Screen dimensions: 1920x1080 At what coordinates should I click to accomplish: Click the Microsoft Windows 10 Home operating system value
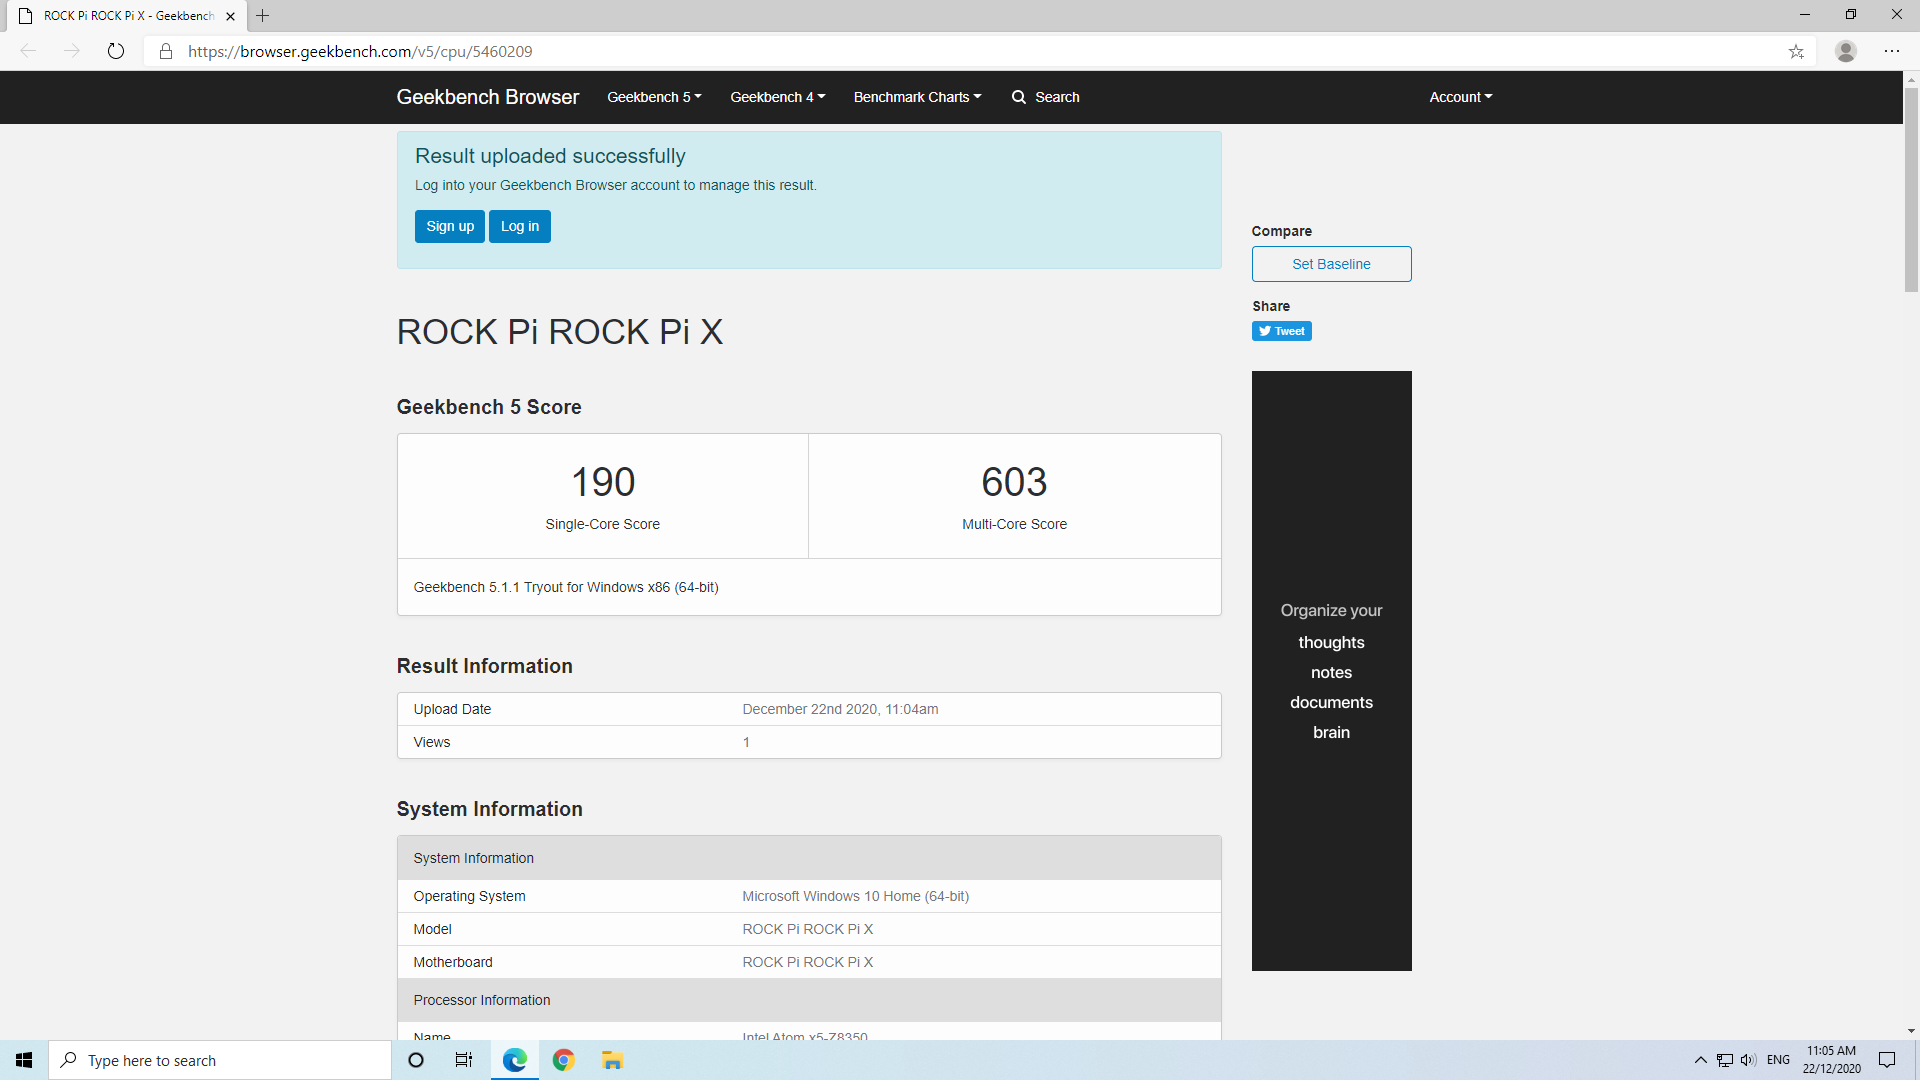[855, 896]
